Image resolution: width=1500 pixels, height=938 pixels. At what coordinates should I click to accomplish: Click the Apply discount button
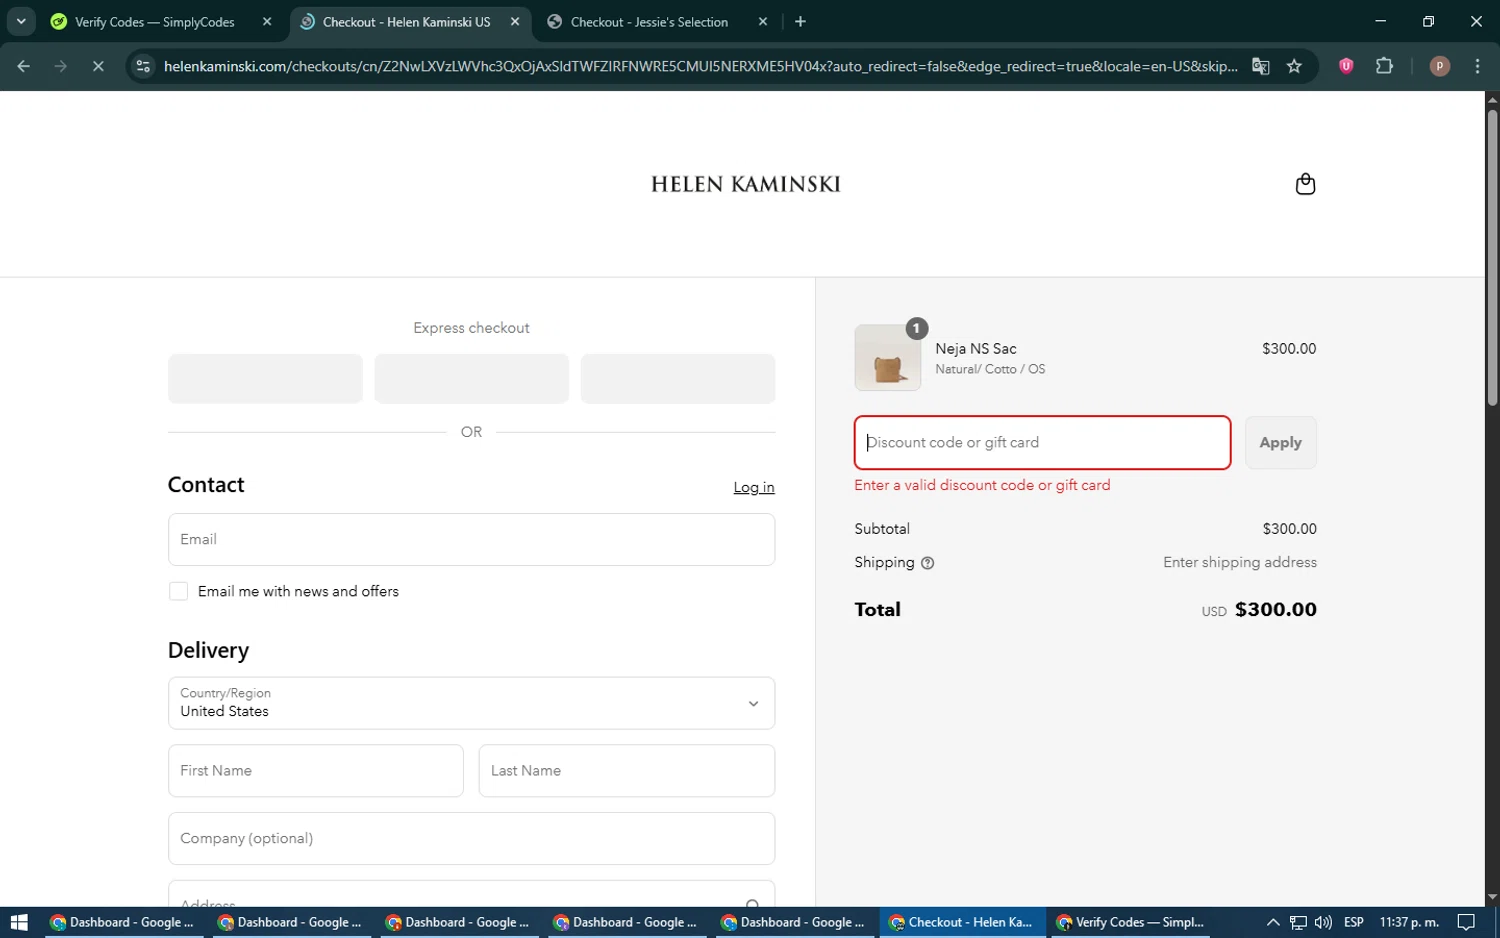(1280, 442)
